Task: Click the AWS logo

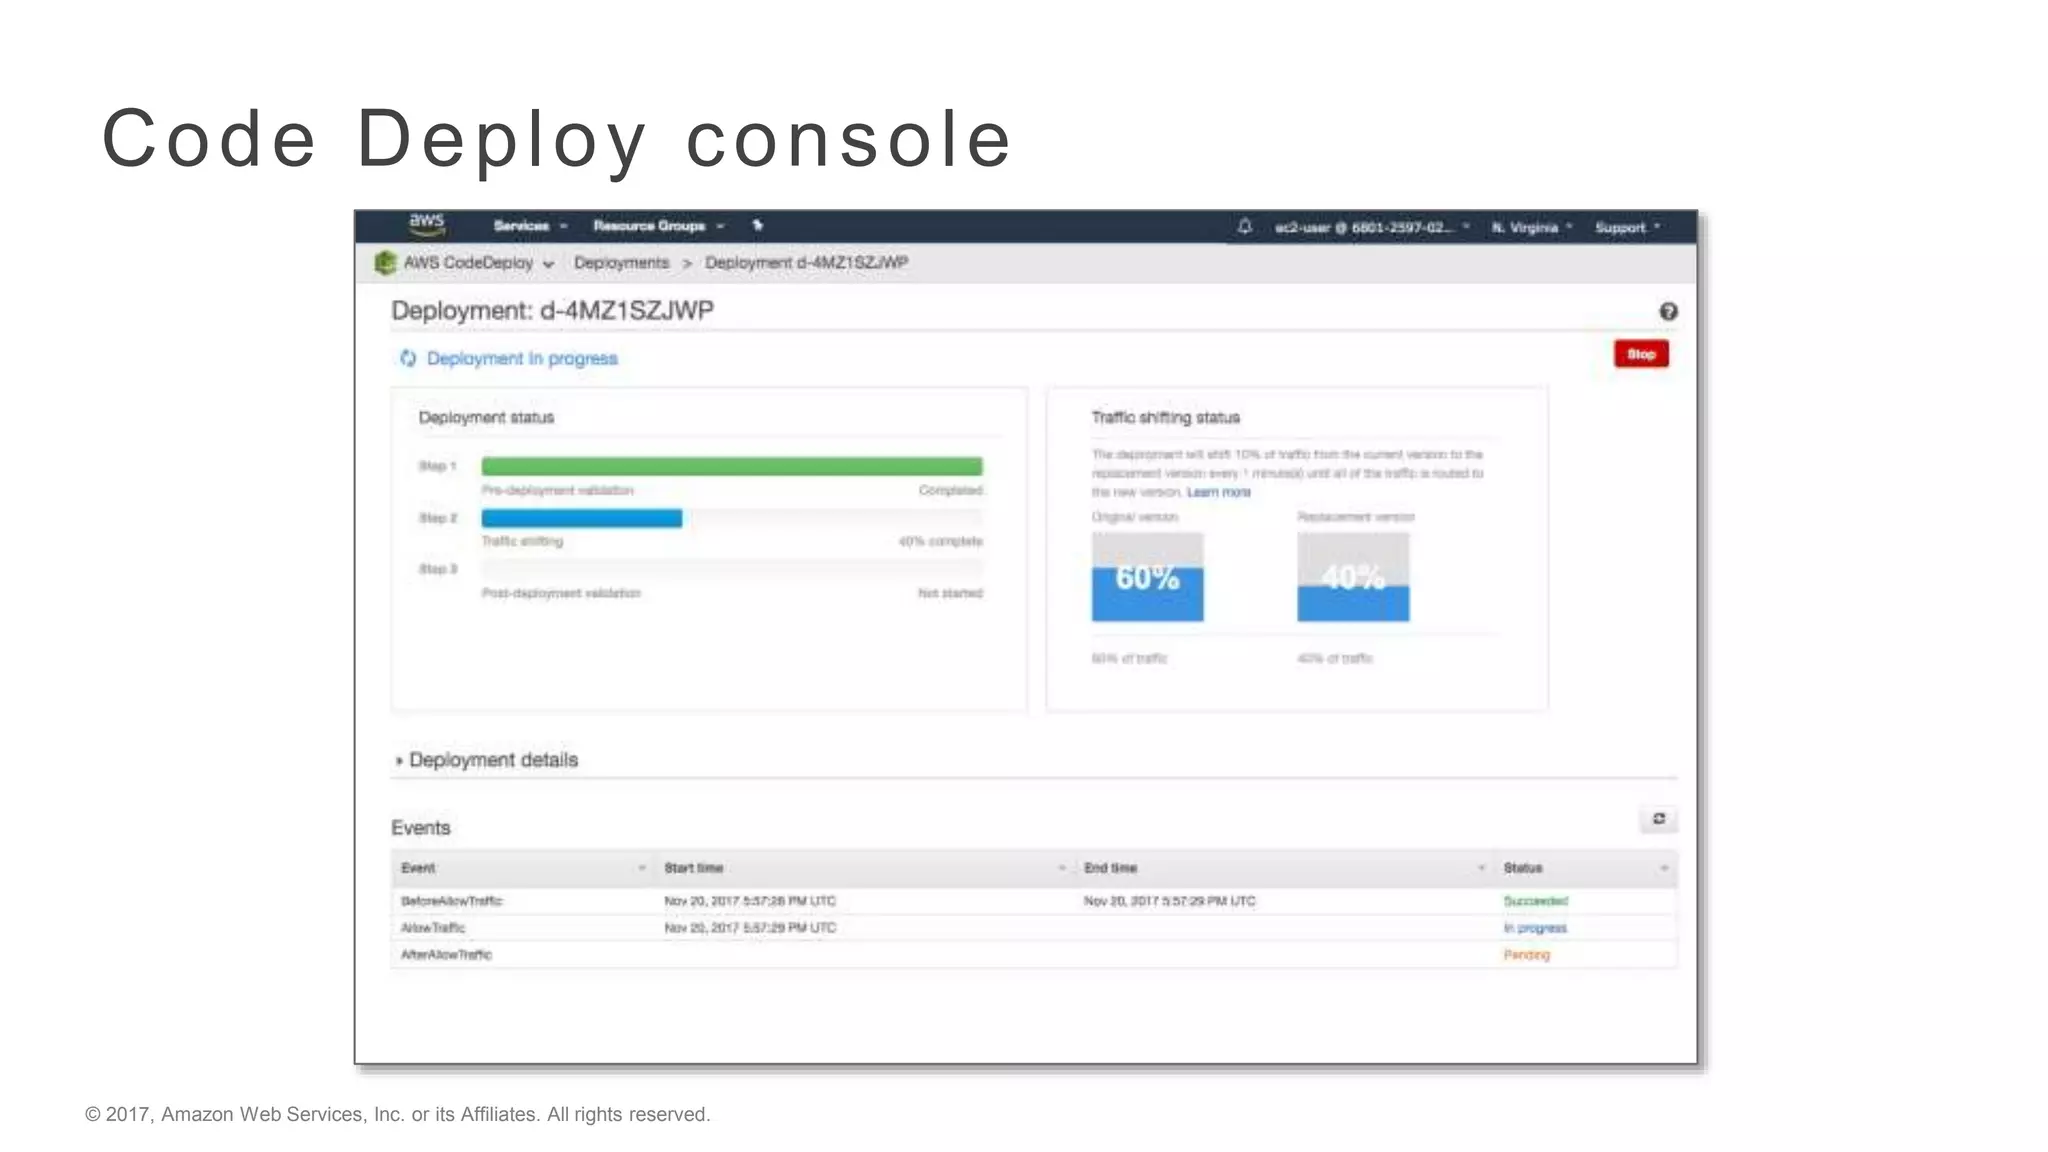Action: pyautogui.click(x=427, y=225)
